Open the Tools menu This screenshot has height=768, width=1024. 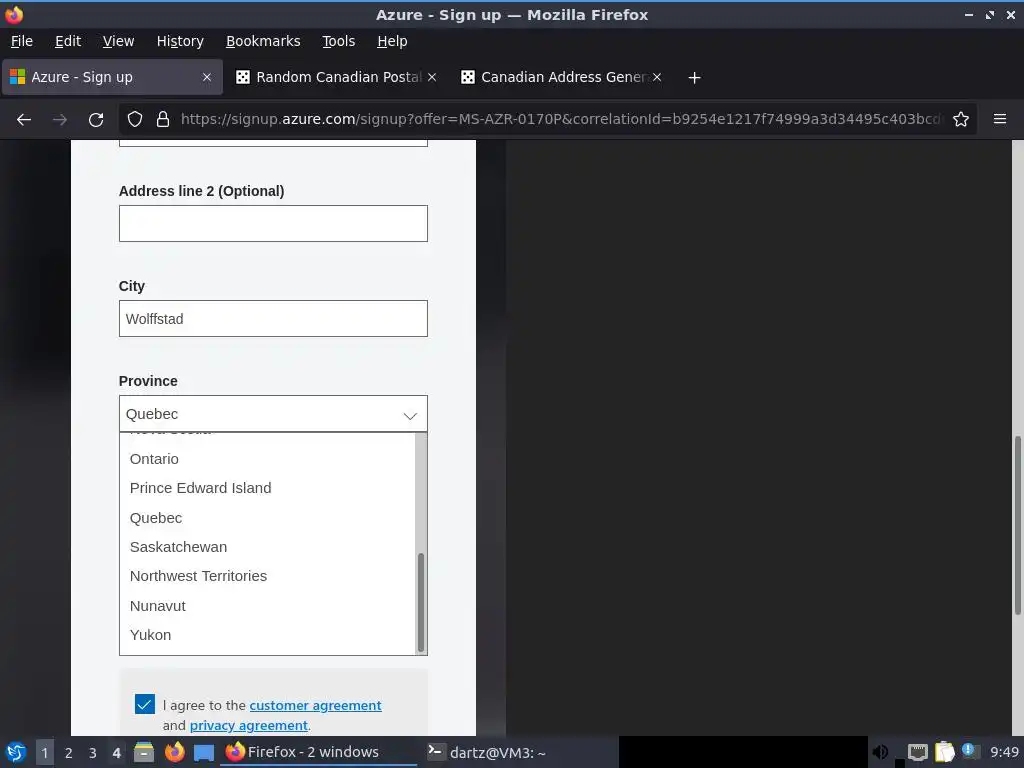pos(338,41)
